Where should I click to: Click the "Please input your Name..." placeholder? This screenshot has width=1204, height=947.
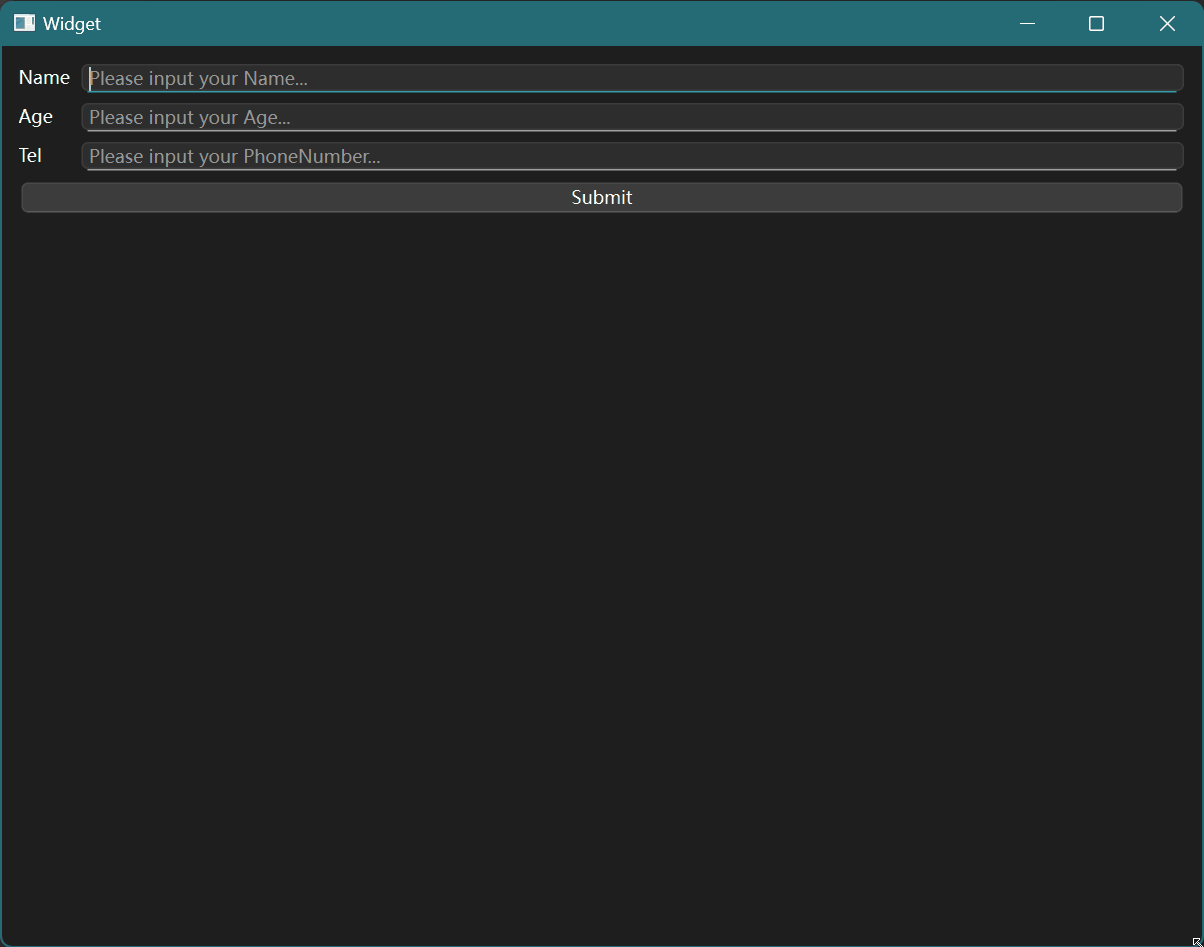[198, 78]
